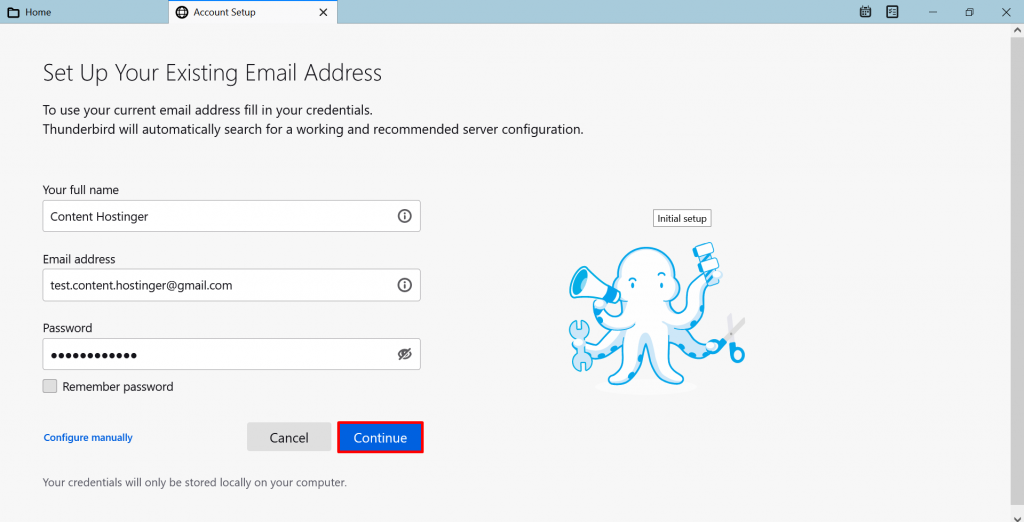This screenshot has height=522, width=1024.
Task: Cancel the account setup
Action: click(289, 438)
